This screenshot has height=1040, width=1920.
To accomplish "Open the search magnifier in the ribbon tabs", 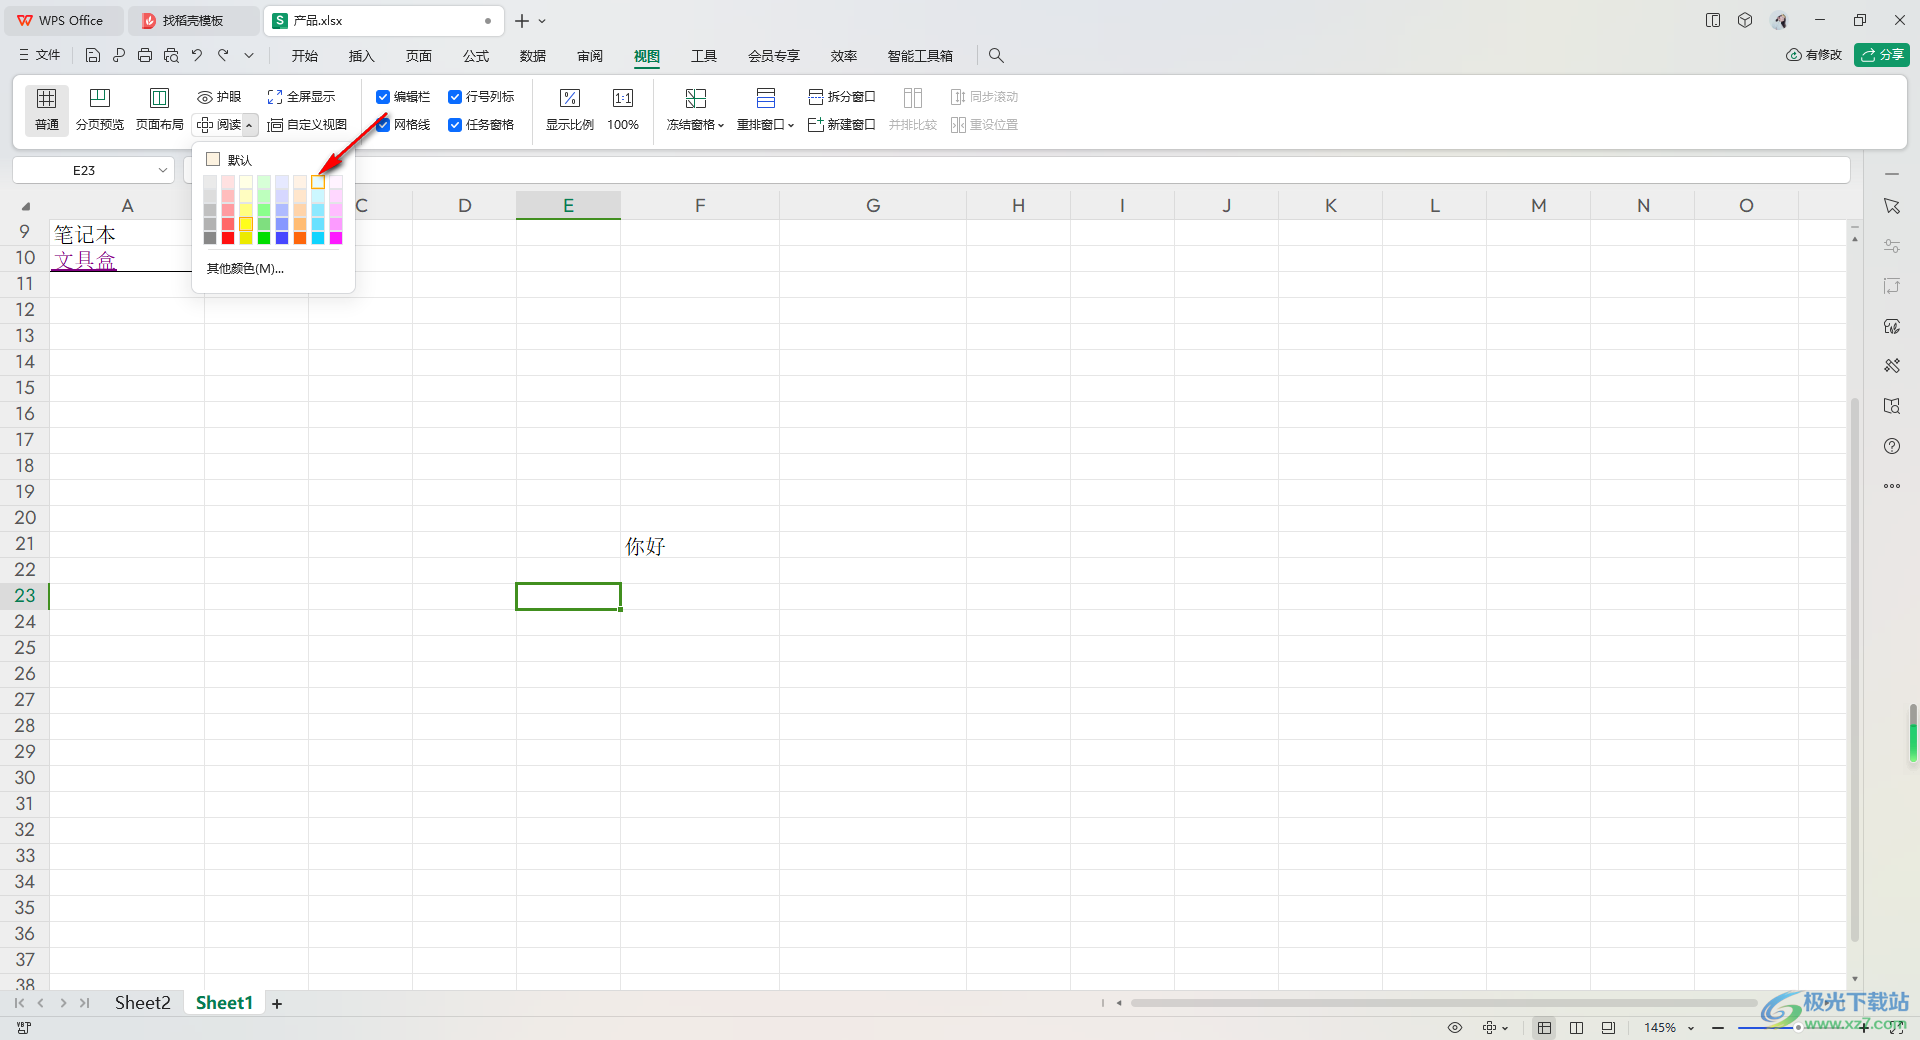I will click(996, 56).
